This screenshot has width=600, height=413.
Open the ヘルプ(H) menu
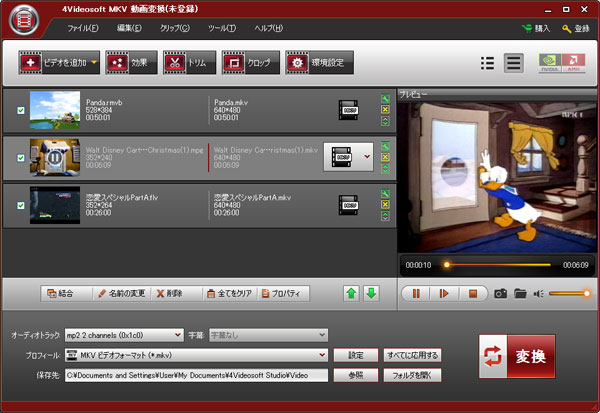269,28
